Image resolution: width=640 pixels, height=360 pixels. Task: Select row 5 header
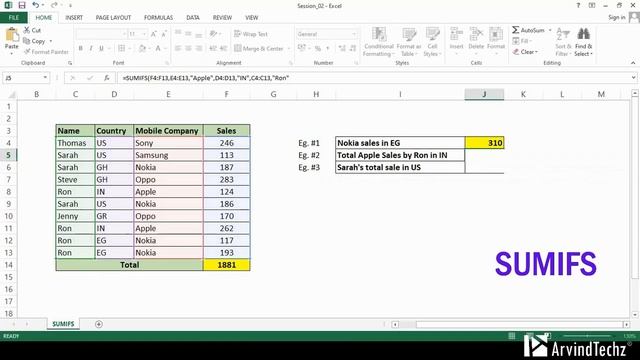tap(8, 155)
